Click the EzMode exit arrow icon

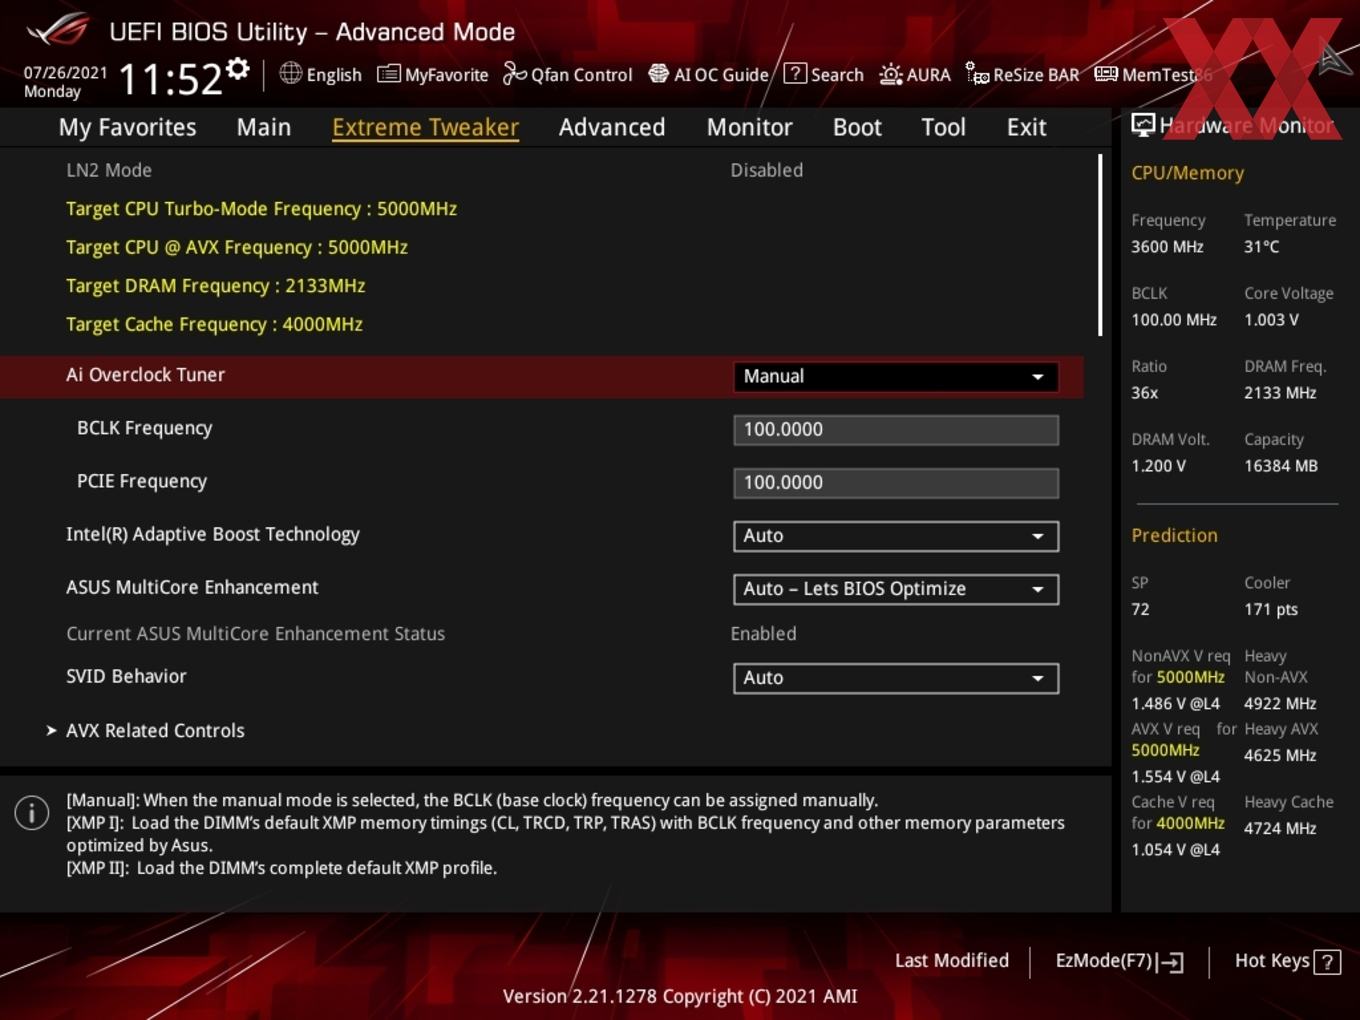[x=1171, y=962]
